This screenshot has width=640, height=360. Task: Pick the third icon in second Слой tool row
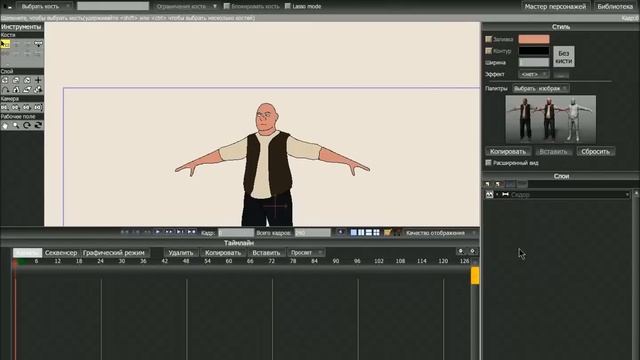coord(27,90)
